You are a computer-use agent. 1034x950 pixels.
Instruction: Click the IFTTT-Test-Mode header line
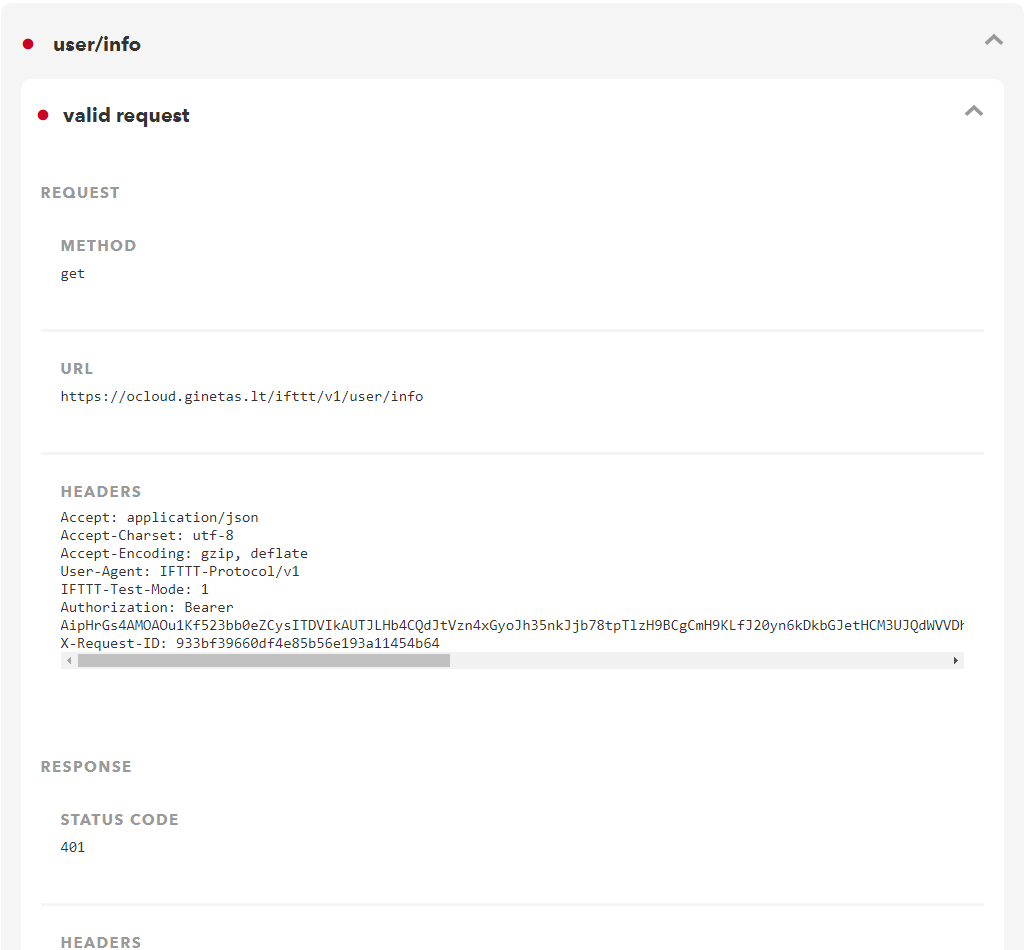pyautogui.click(x=135, y=589)
